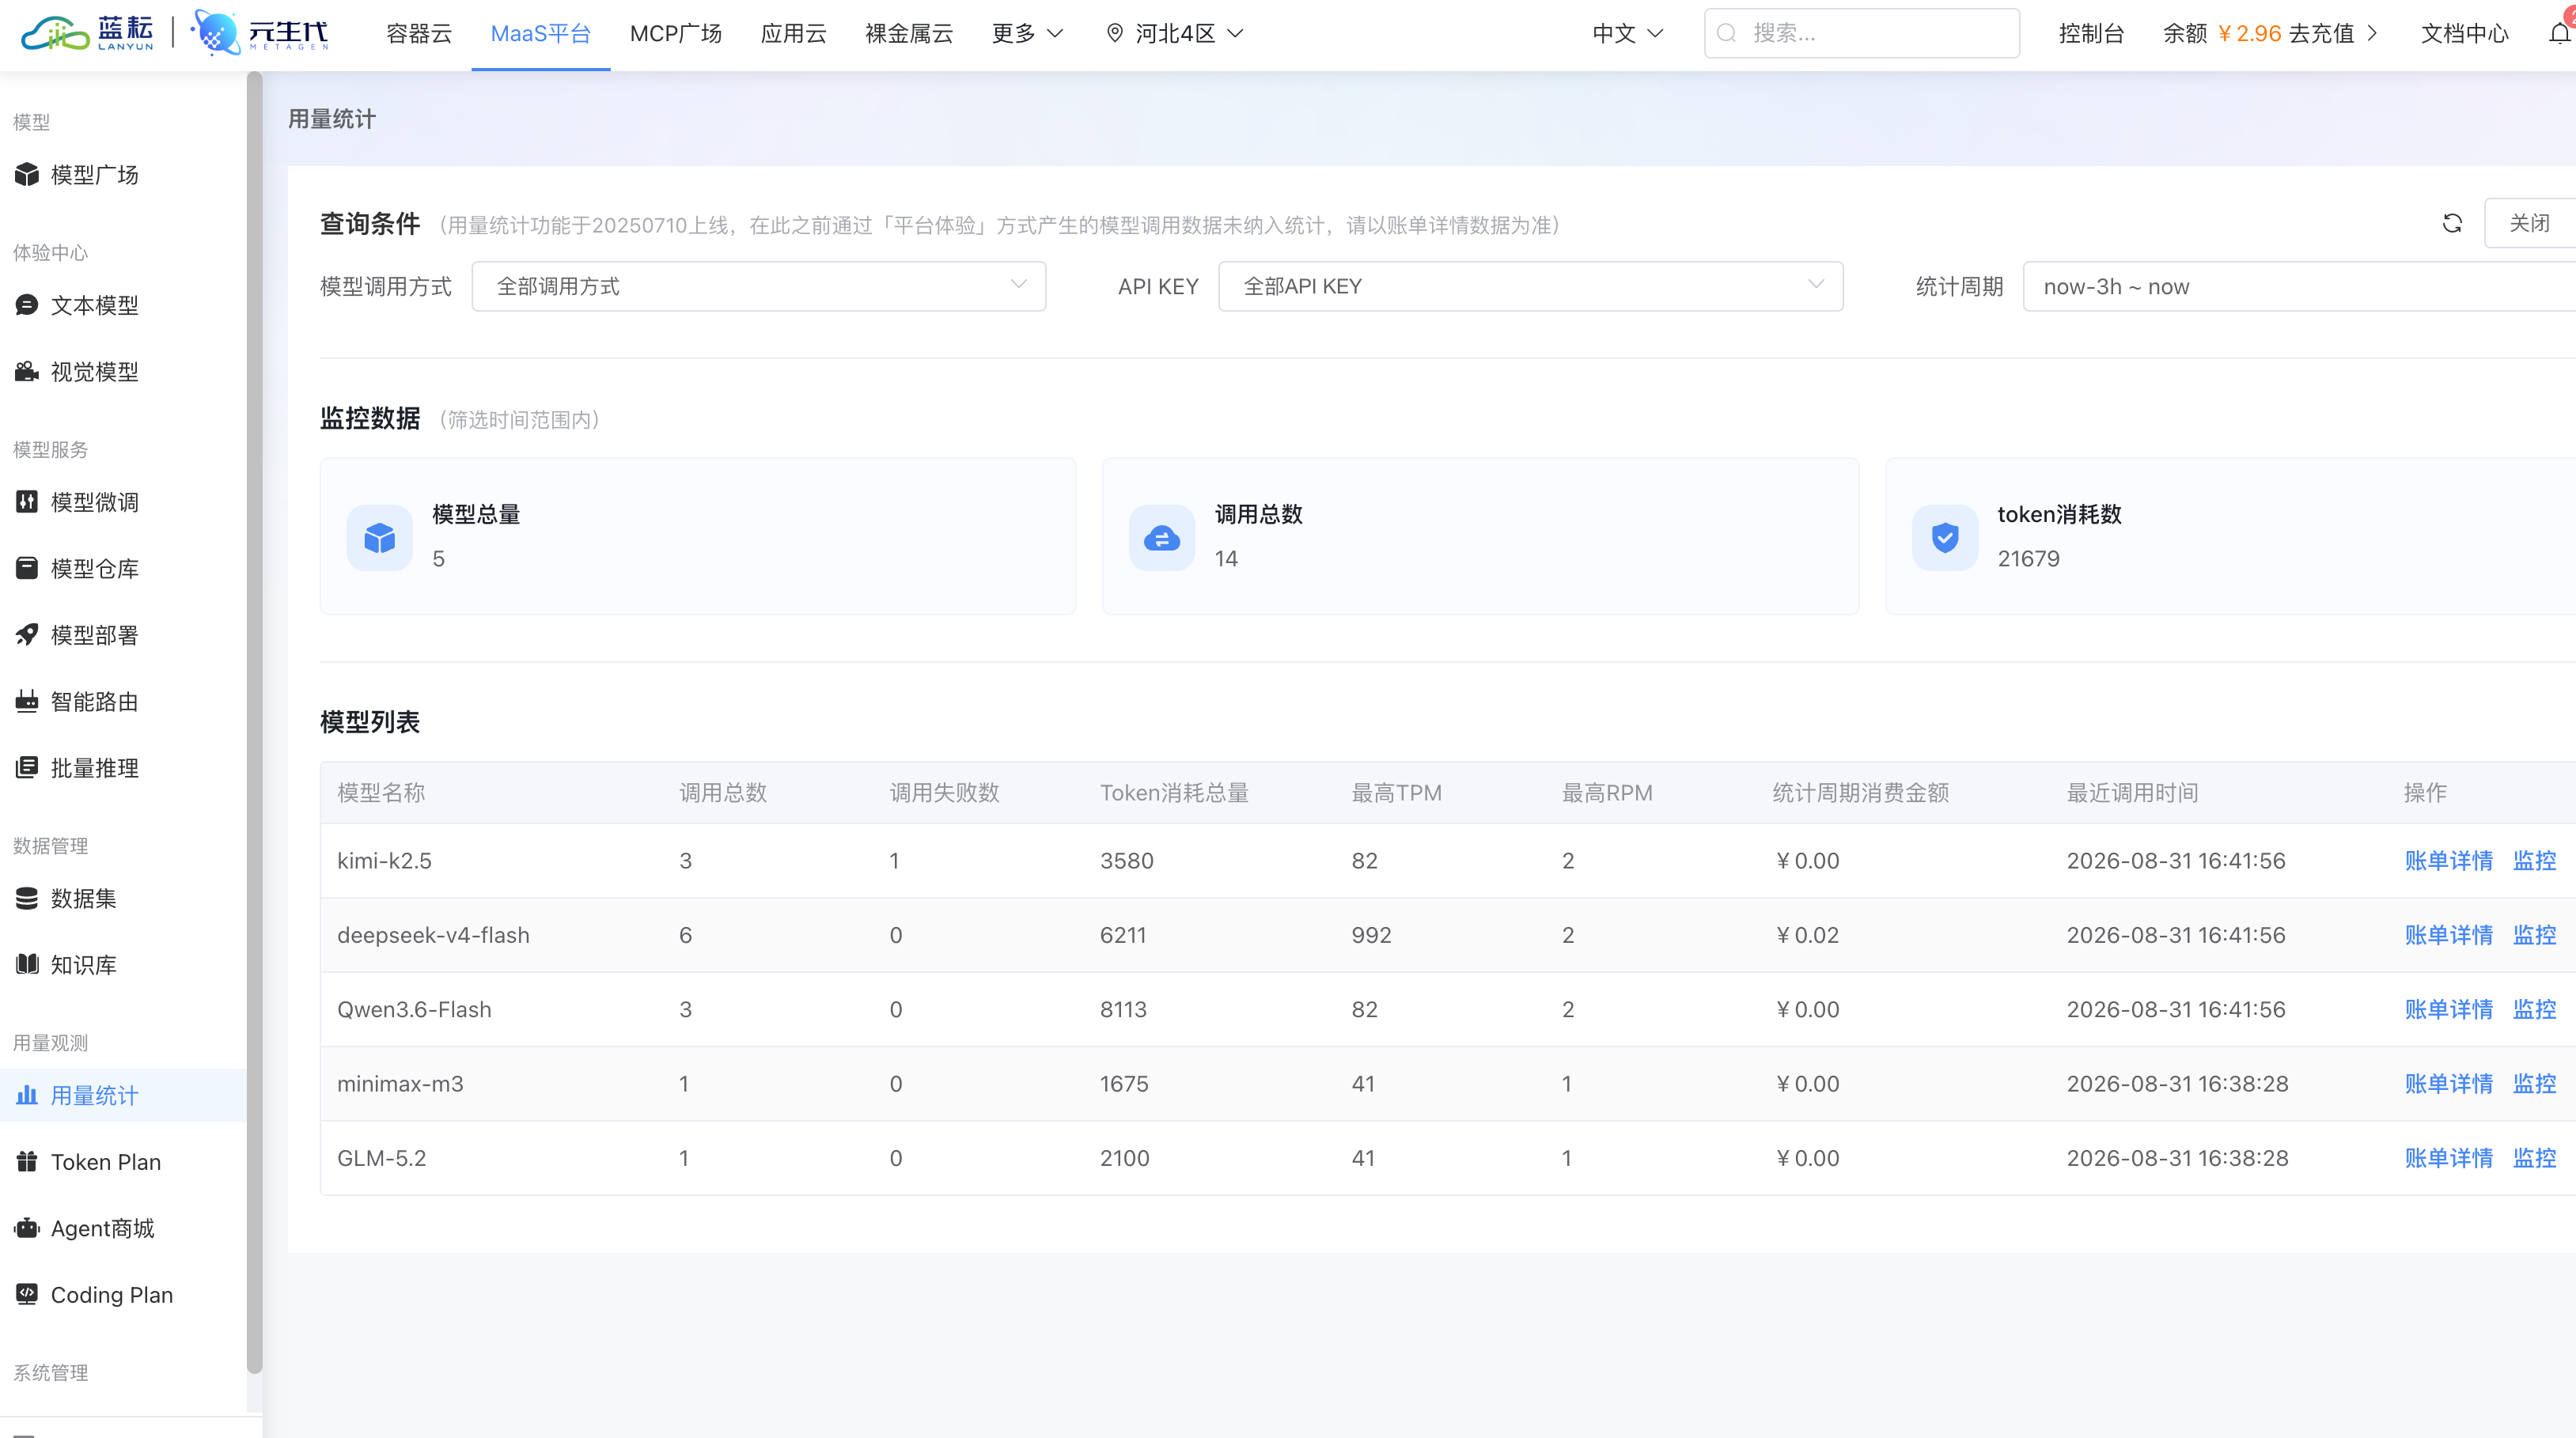
Task: Open 监控 for minimax-m3
Action: [2535, 1084]
